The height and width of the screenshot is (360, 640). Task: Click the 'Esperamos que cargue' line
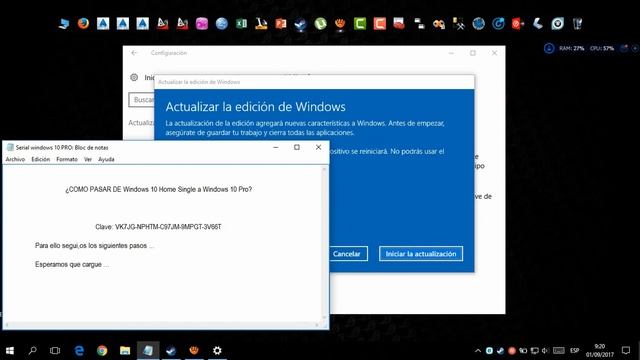click(x=72, y=264)
